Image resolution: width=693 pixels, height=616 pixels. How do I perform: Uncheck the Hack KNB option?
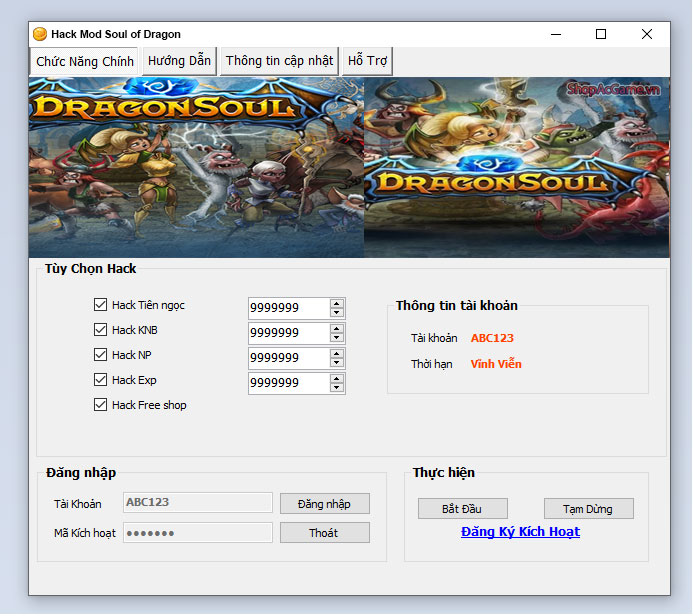100,330
